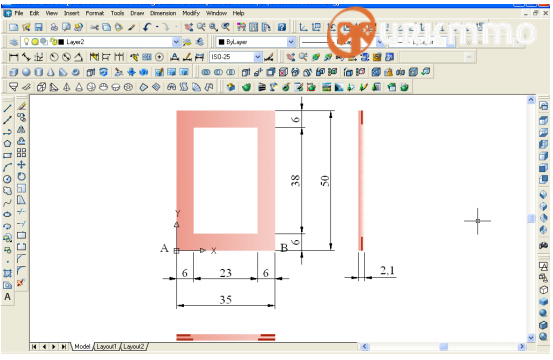Select the Array modify tool
Viewport: 553px width, 360px height.
[22, 153]
